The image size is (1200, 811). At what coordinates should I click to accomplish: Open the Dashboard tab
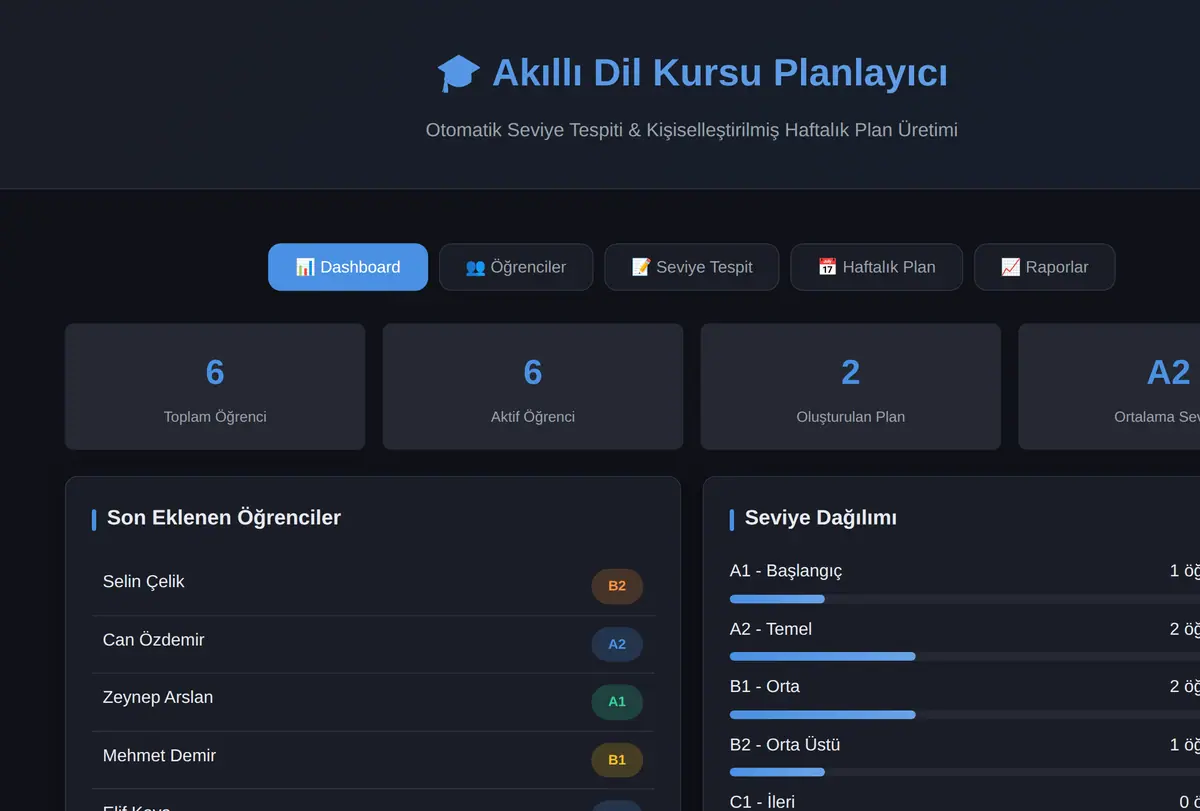pyautogui.click(x=348, y=267)
